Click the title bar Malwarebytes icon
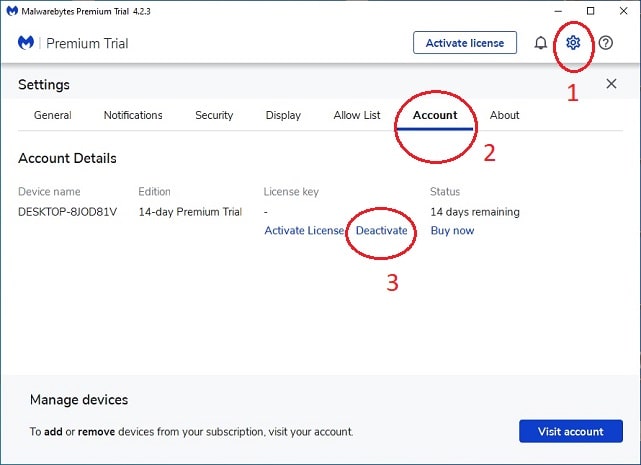 [12, 11]
